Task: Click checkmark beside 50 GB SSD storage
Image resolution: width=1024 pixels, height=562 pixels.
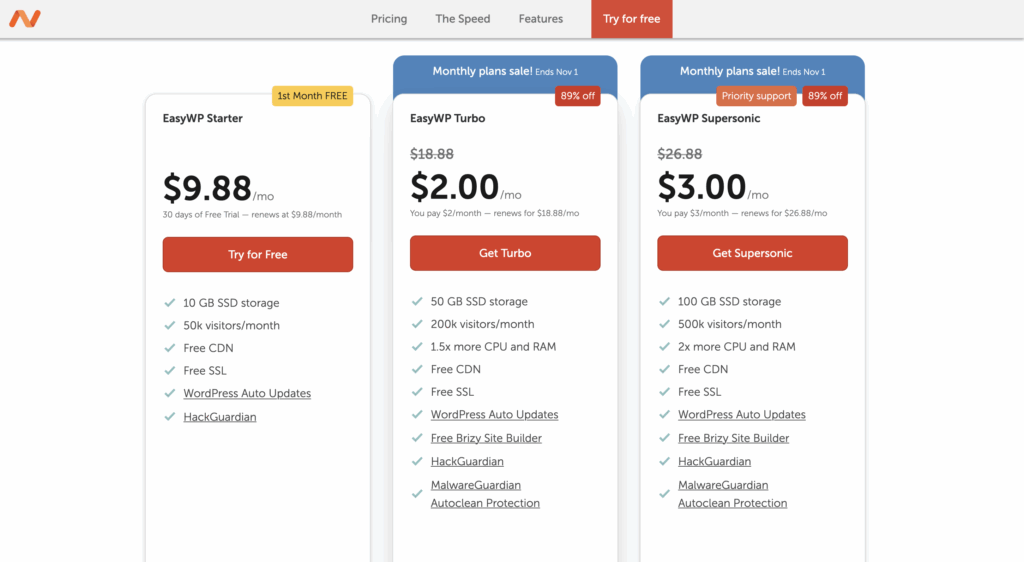Action: 417,302
